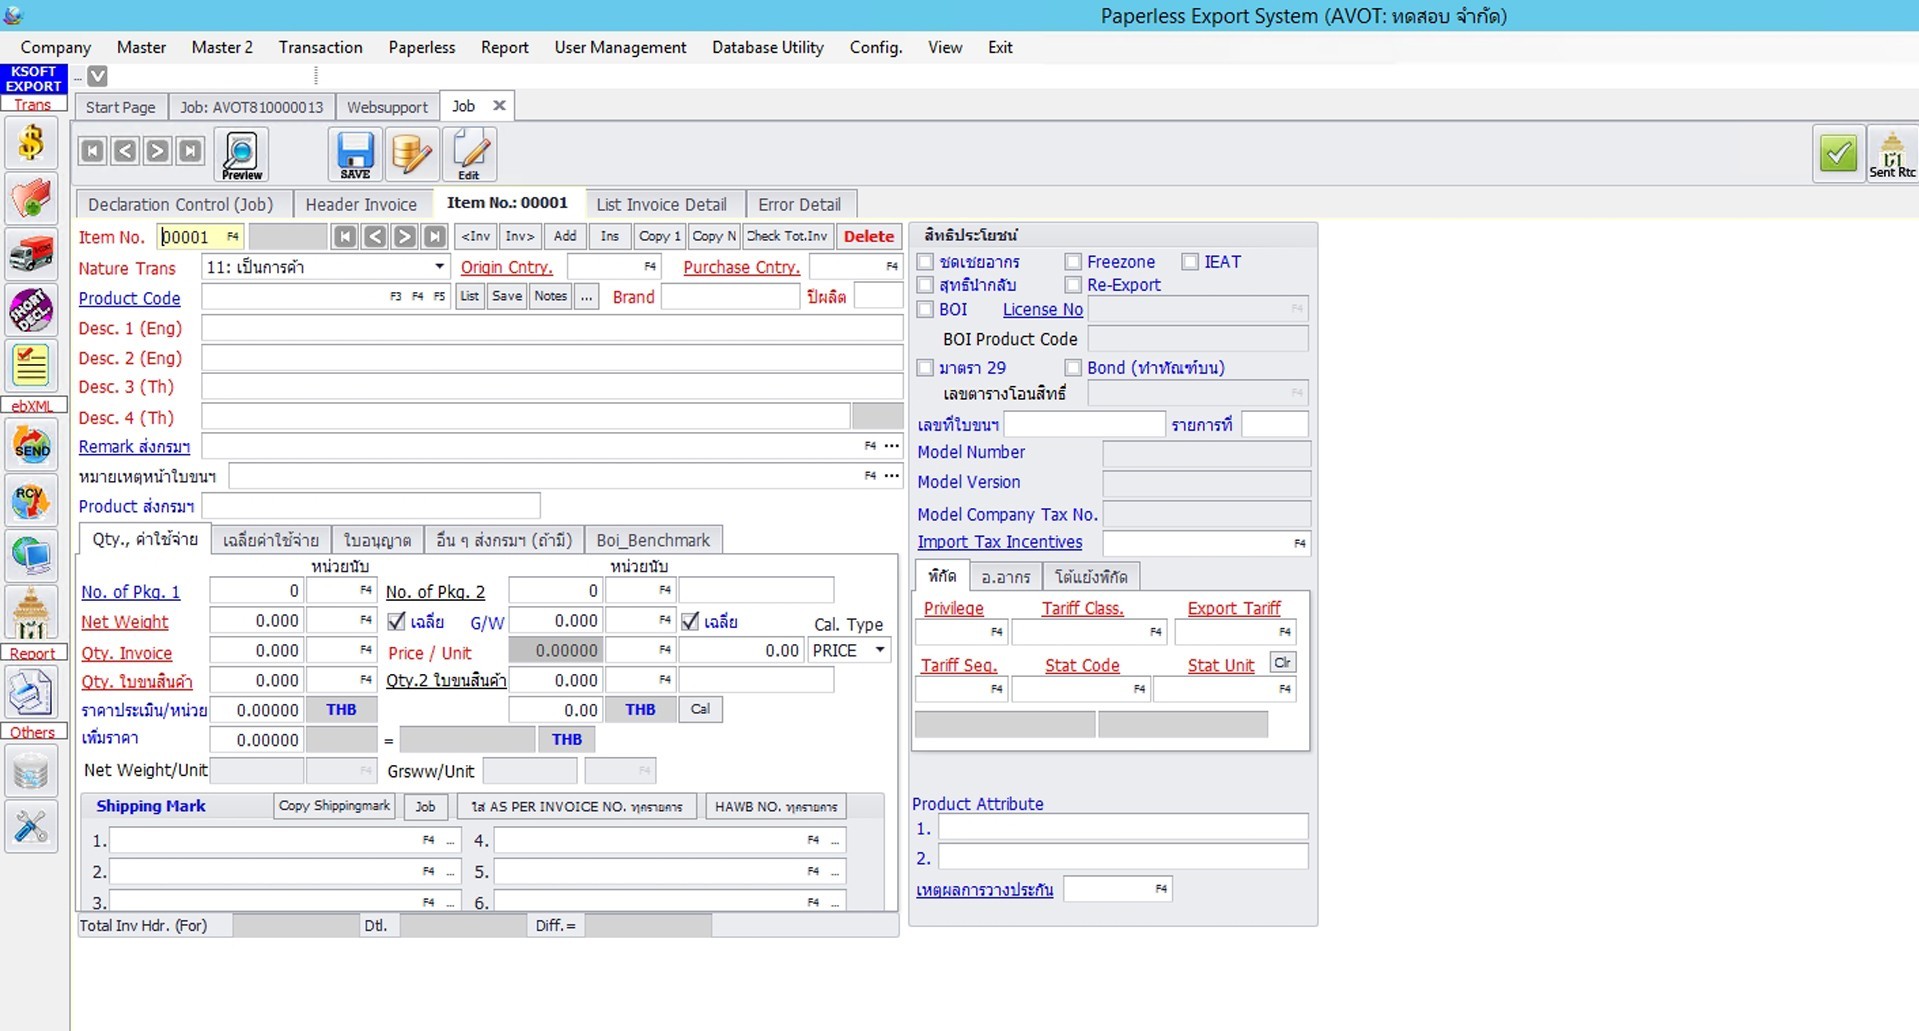Open the Database Utility menu

pos(767,47)
